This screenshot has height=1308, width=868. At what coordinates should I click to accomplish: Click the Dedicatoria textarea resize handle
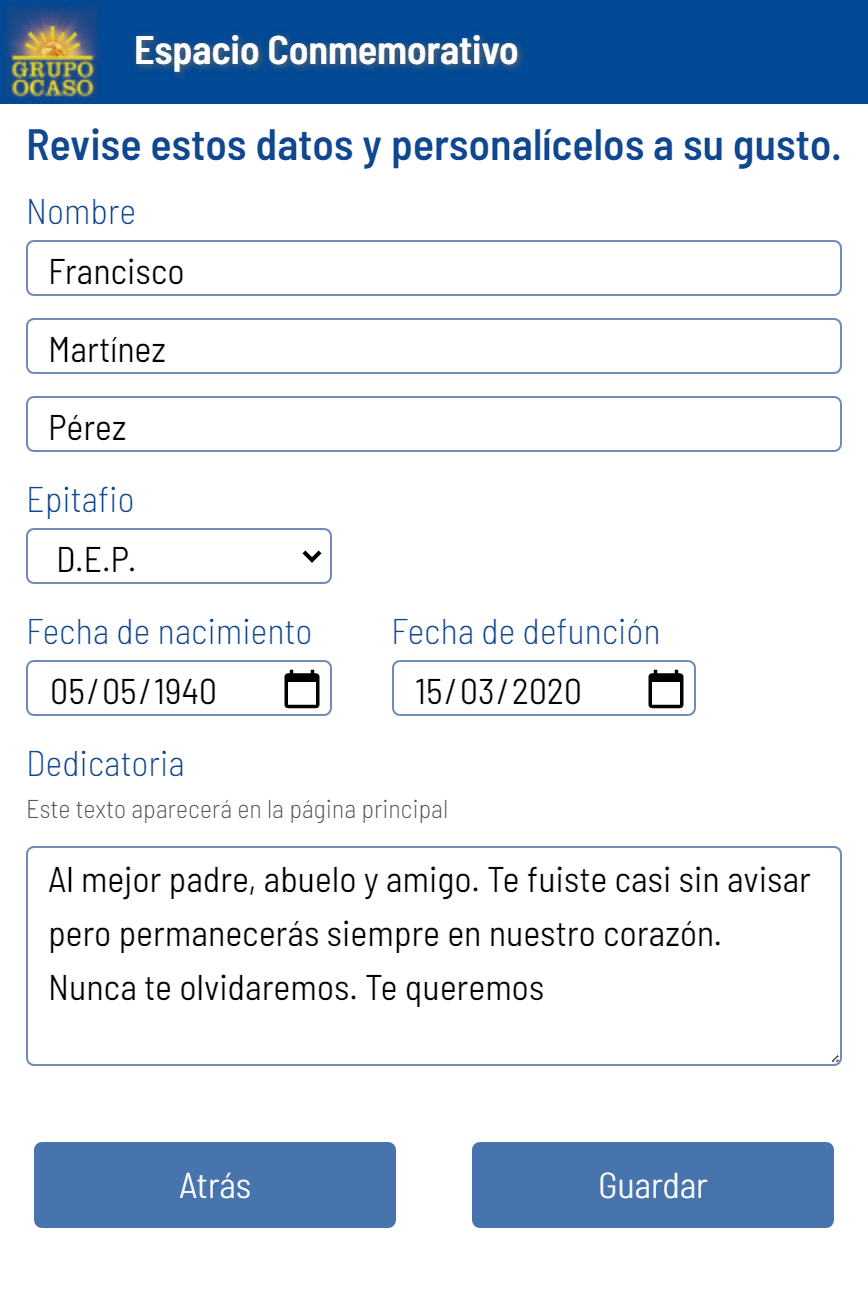(834, 1058)
